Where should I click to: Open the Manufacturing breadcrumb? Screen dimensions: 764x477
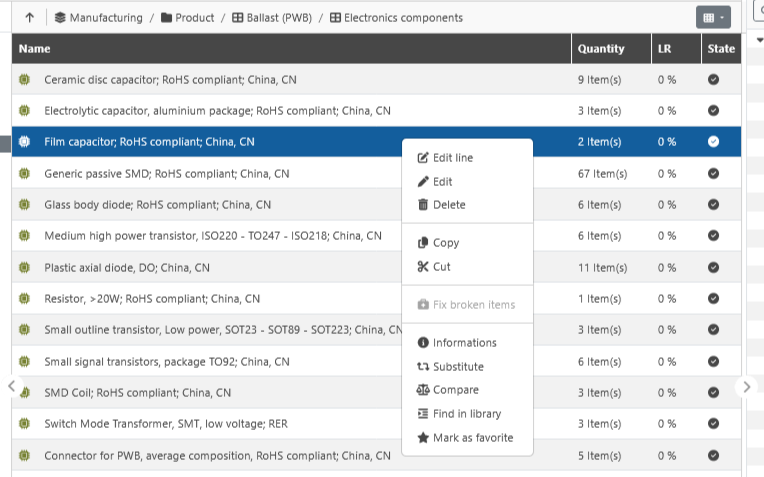99,18
